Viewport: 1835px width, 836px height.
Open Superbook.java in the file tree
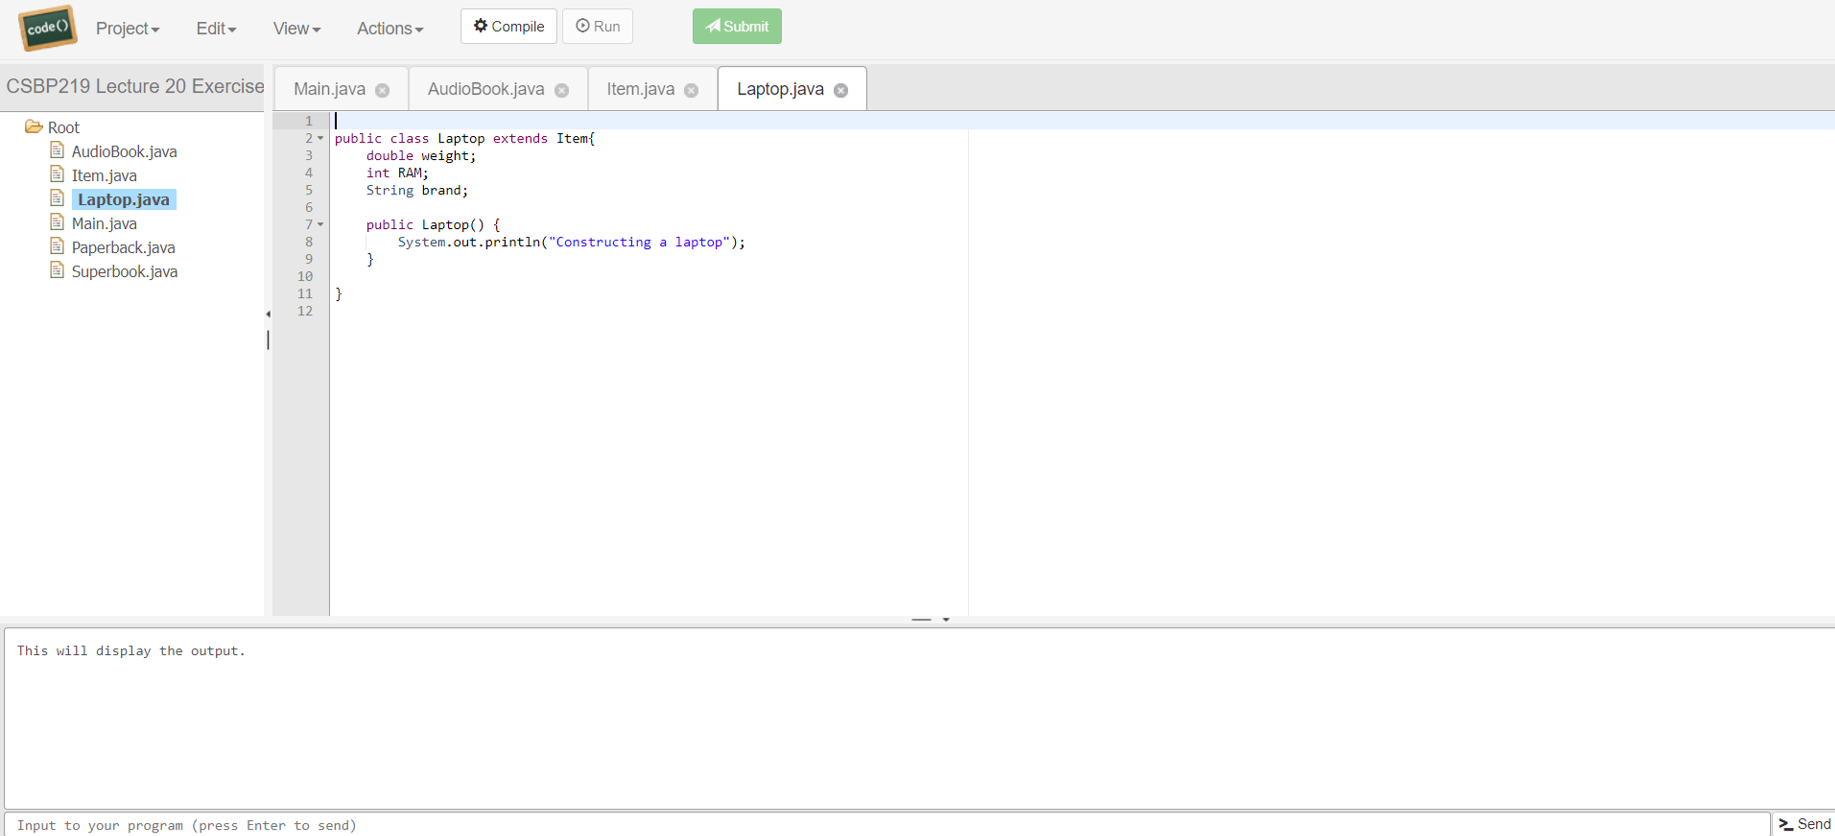point(124,272)
